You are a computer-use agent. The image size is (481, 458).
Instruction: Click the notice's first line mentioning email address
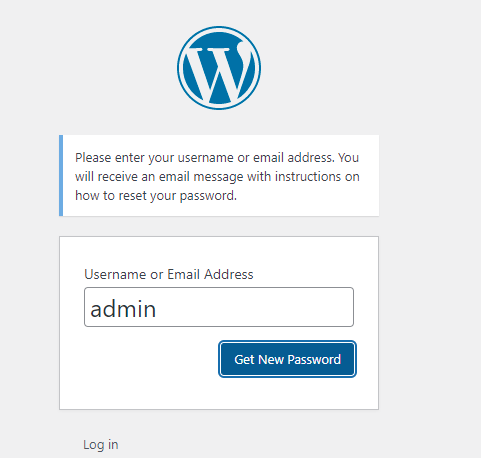217,157
